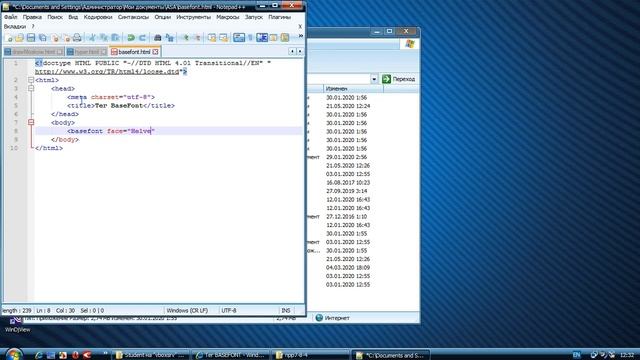Click the Open file folder icon
The image size is (640, 360).
(19, 38)
